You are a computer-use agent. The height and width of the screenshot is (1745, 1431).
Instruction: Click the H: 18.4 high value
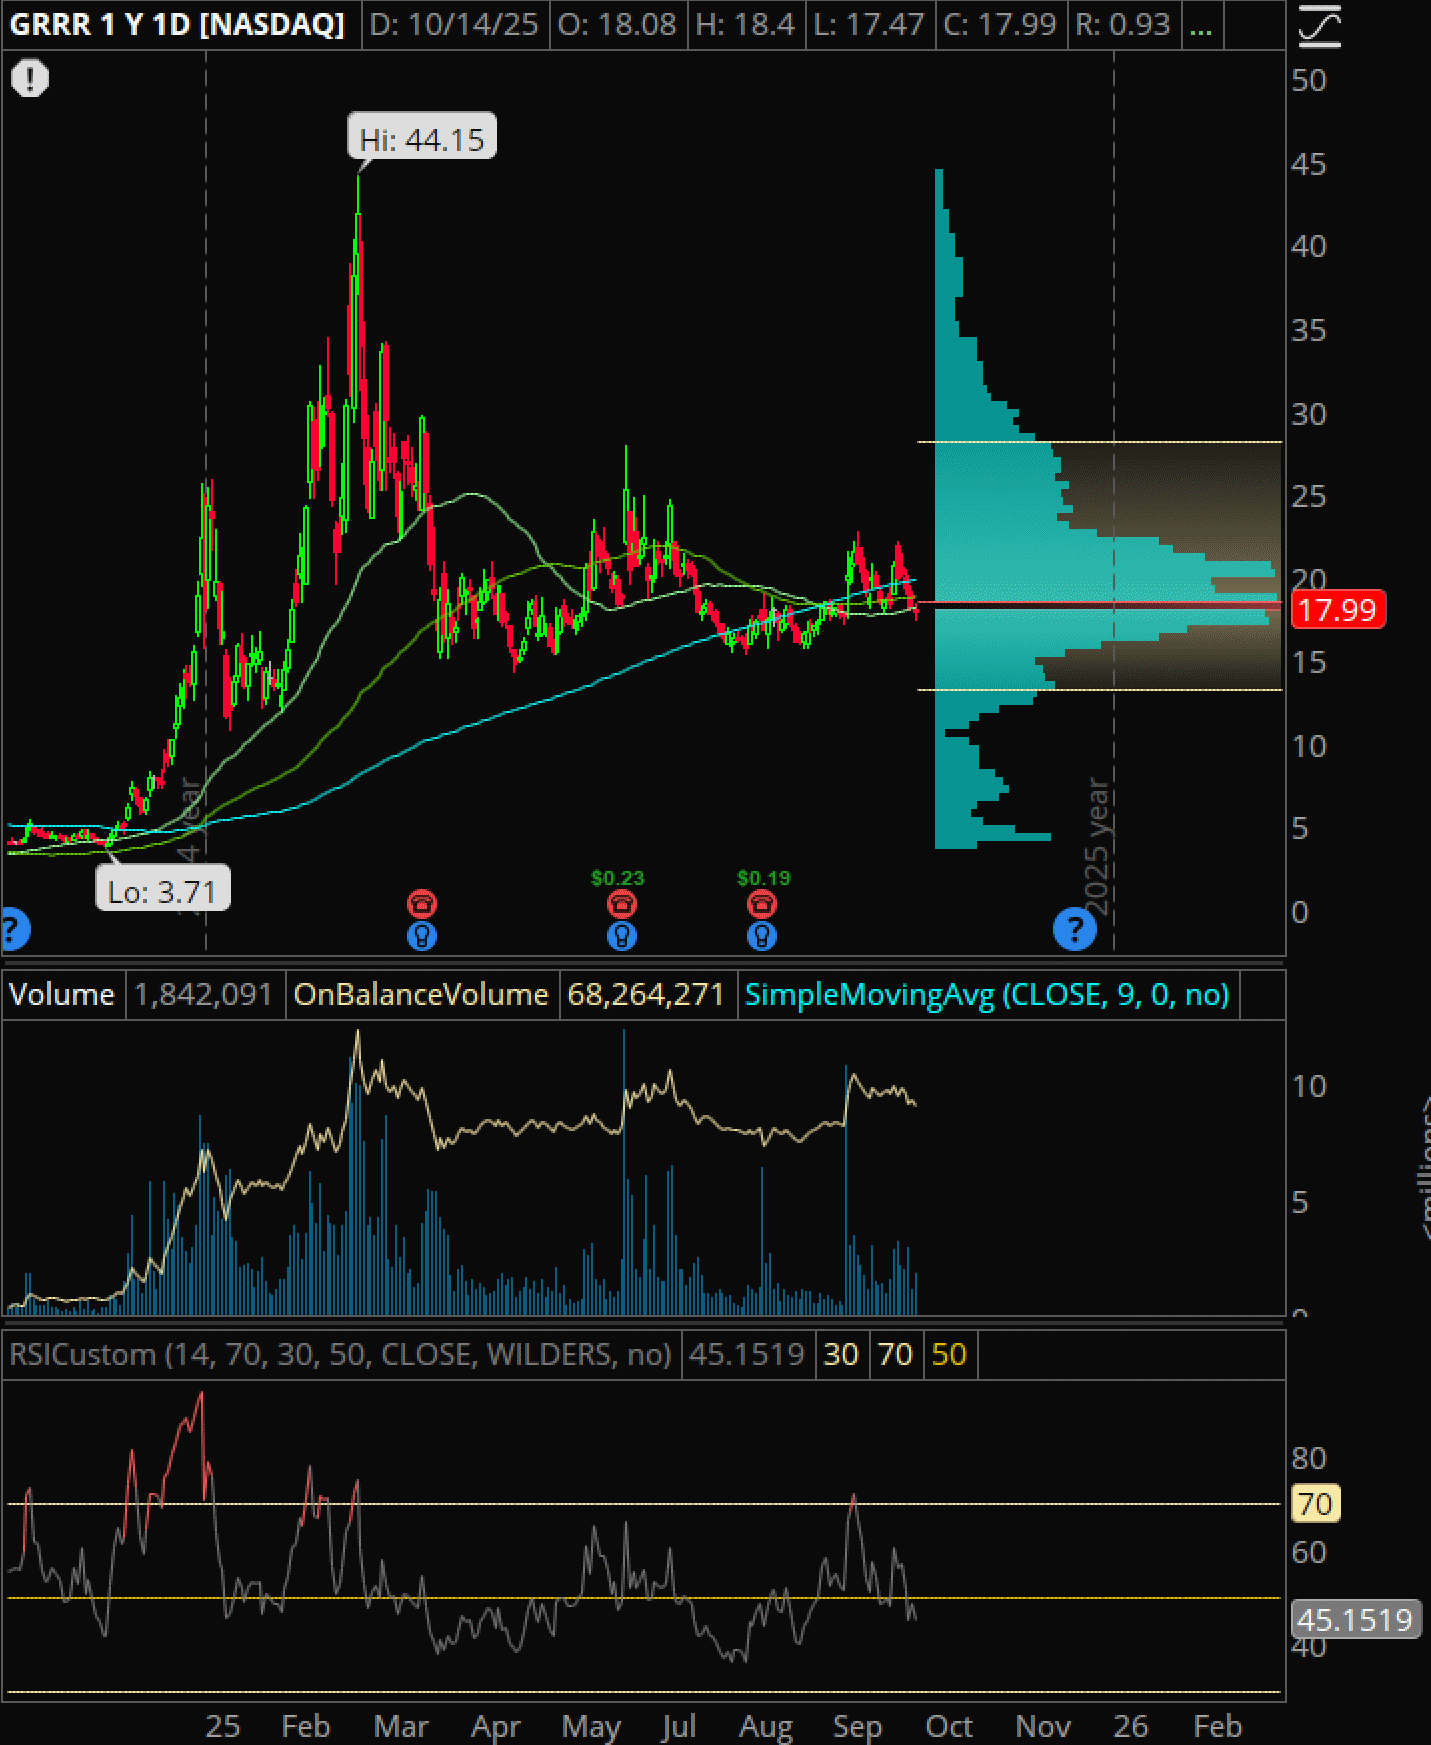point(745,24)
